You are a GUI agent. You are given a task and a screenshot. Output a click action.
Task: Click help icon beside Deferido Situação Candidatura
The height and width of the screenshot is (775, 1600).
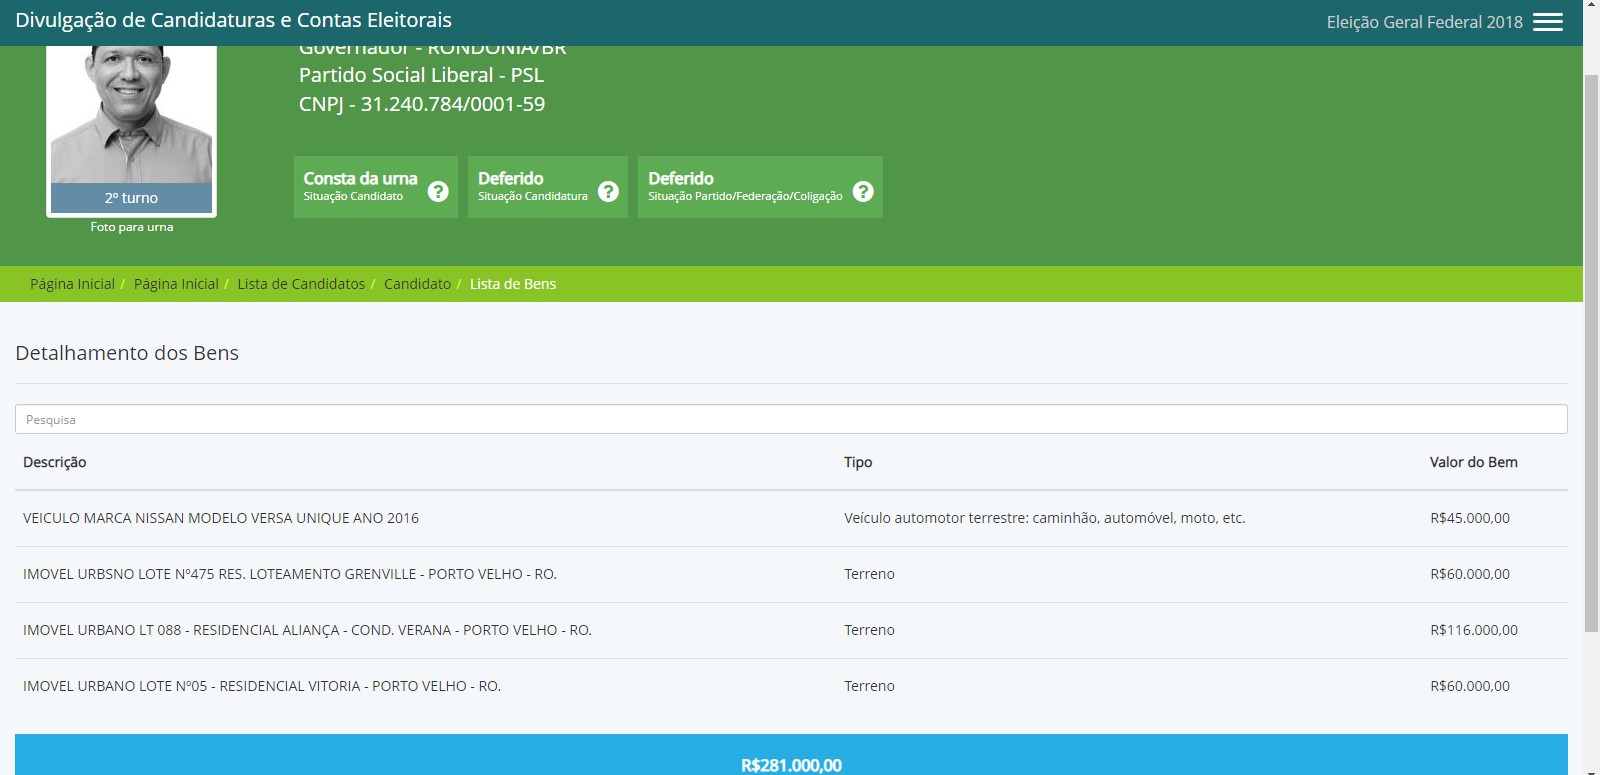[x=608, y=191]
